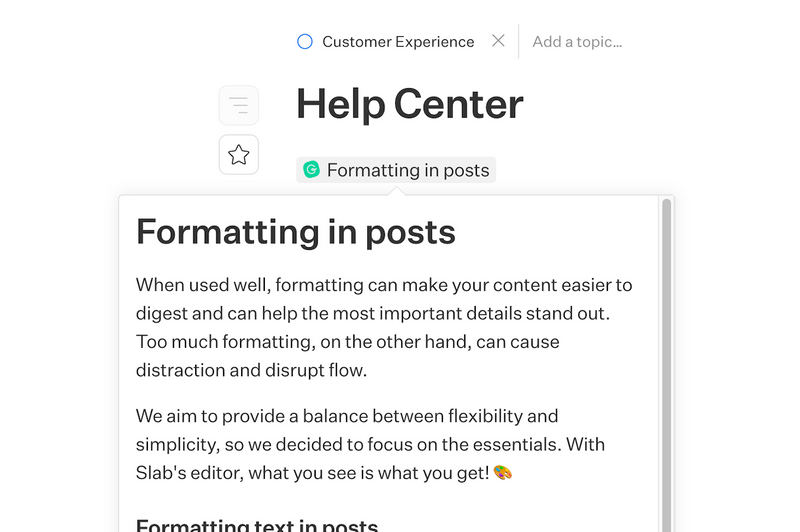Click the Help Center post title
The height and width of the screenshot is (532, 800).
[409, 104]
